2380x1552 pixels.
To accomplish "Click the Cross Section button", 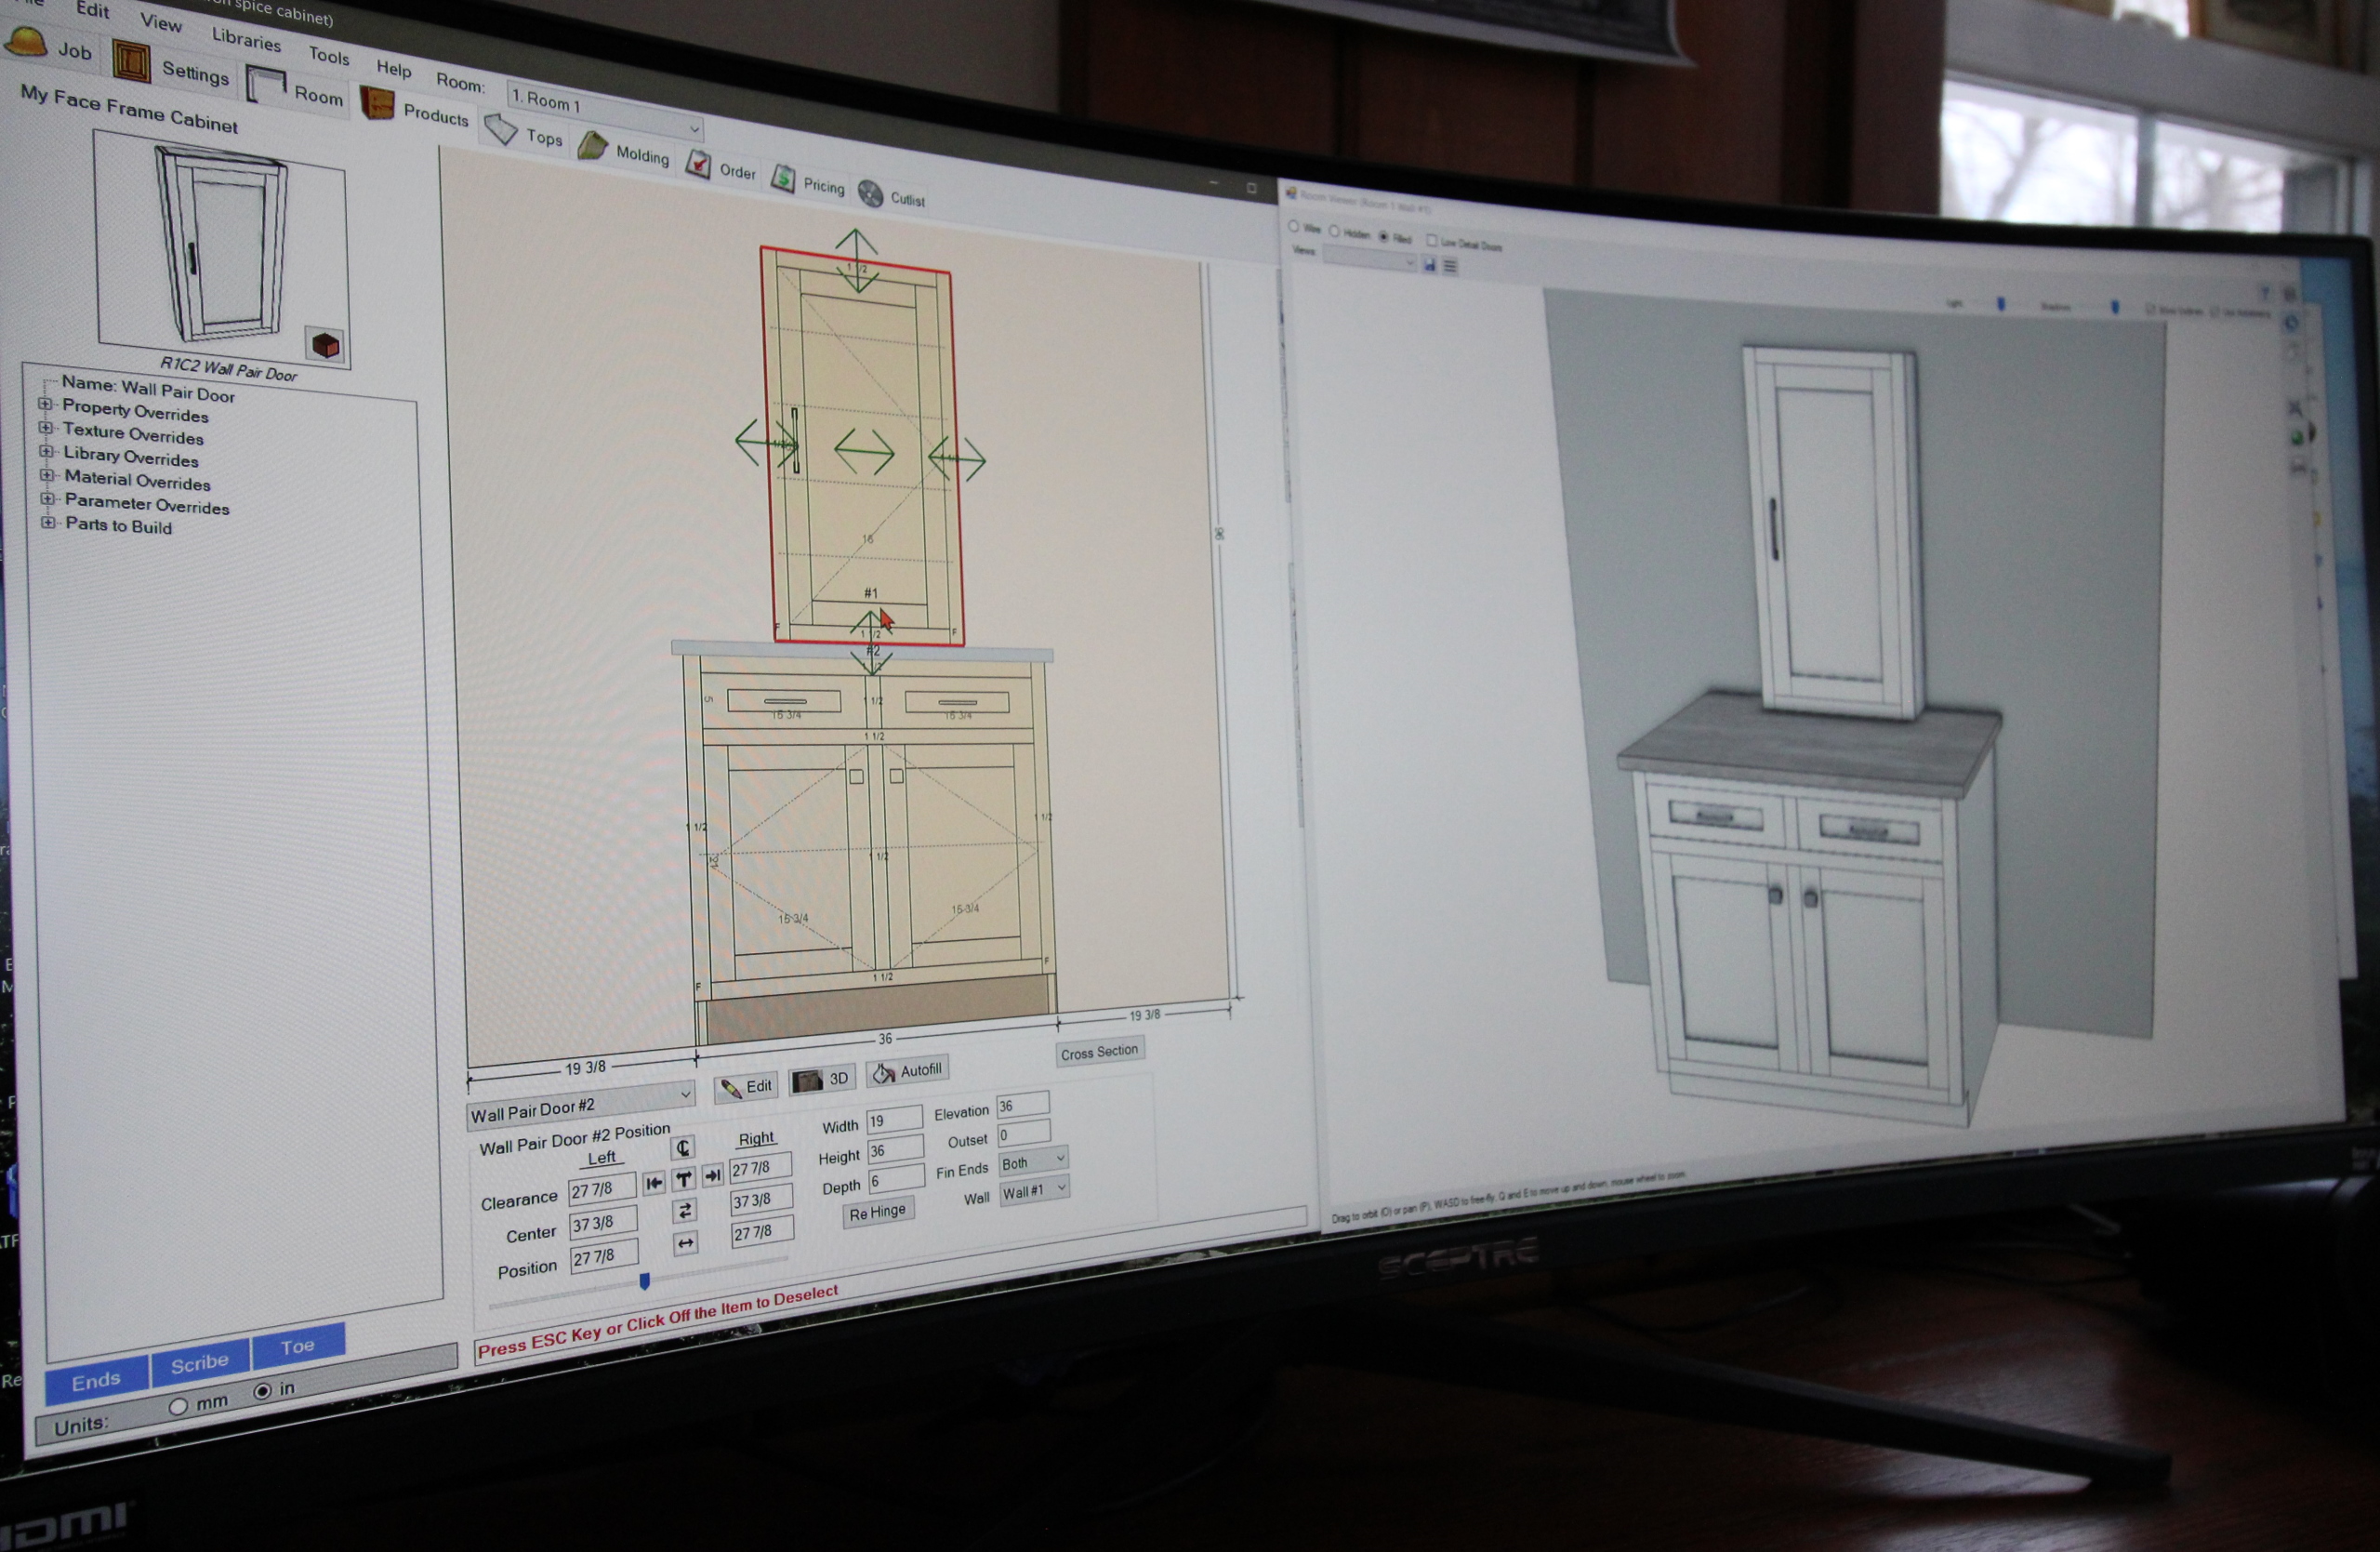I will pos(1099,1052).
